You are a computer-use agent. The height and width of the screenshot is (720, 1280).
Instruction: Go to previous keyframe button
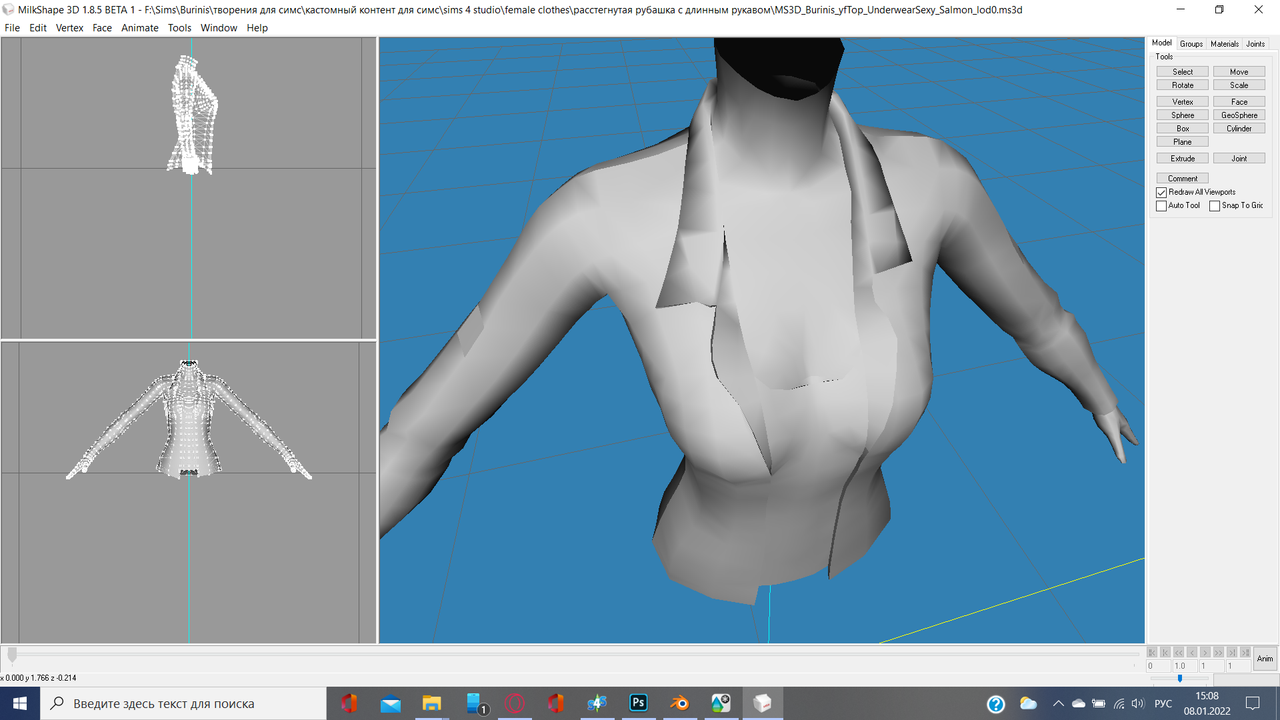click(1165, 652)
